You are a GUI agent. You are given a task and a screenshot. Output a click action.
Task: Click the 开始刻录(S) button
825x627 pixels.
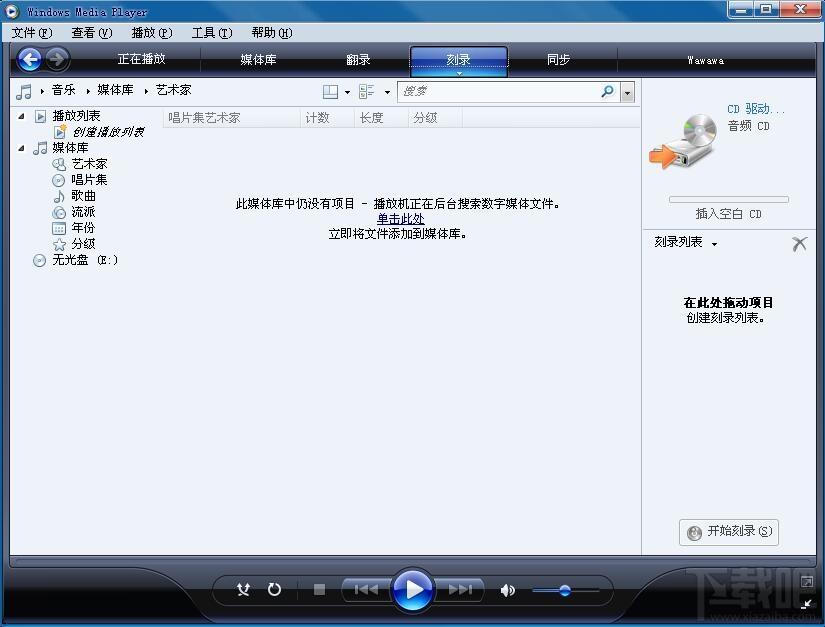click(729, 532)
